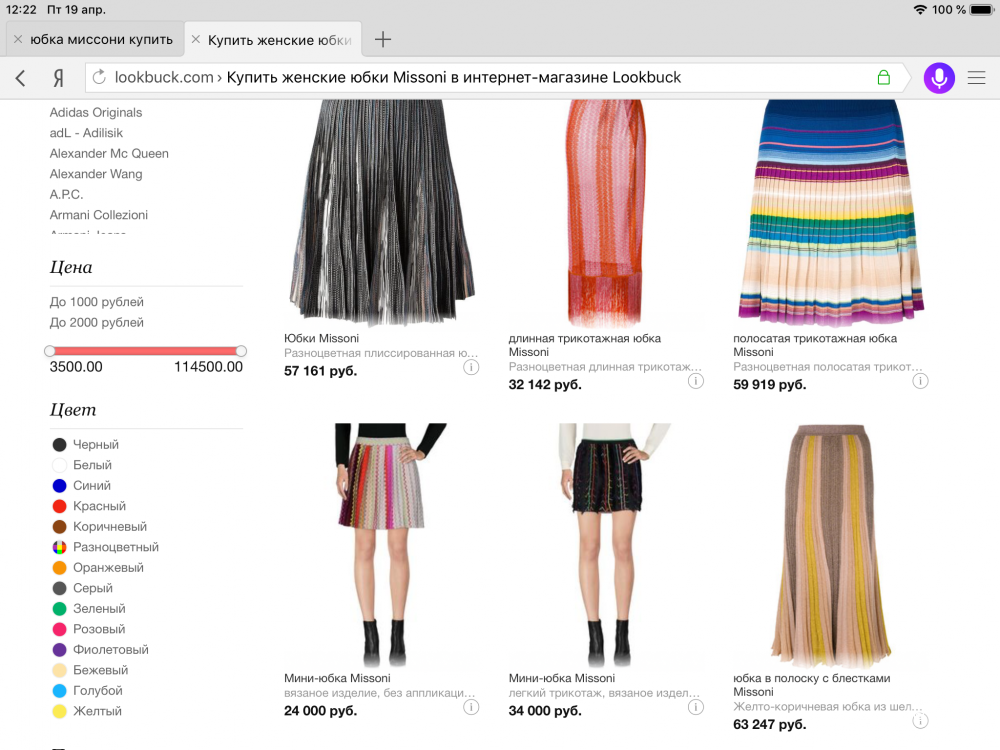Select brand Alexander Wang
The width and height of the screenshot is (1000, 750).
[x=96, y=173]
